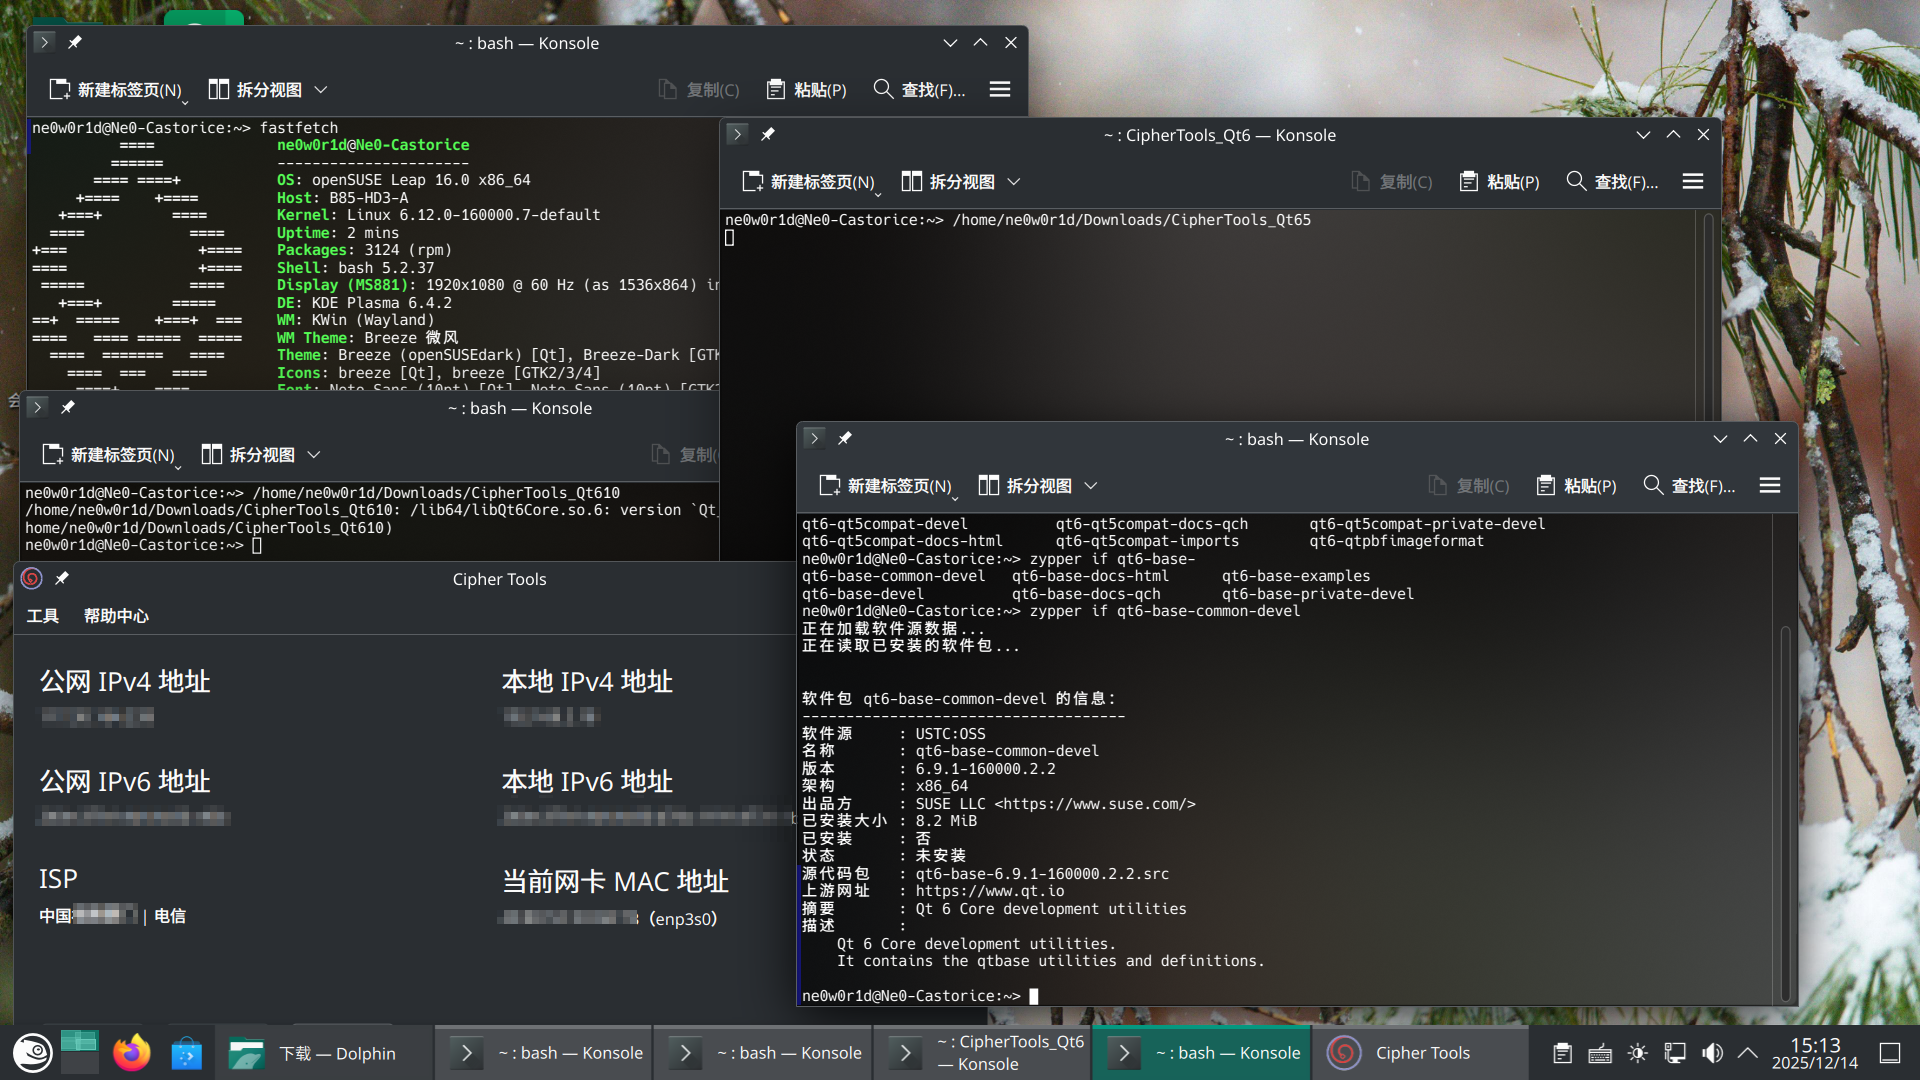Viewport: 1920px width, 1080px height.
Task: Toggle keep-above pin on CipherTools_Qt6 Konsole
Action: (768, 134)
